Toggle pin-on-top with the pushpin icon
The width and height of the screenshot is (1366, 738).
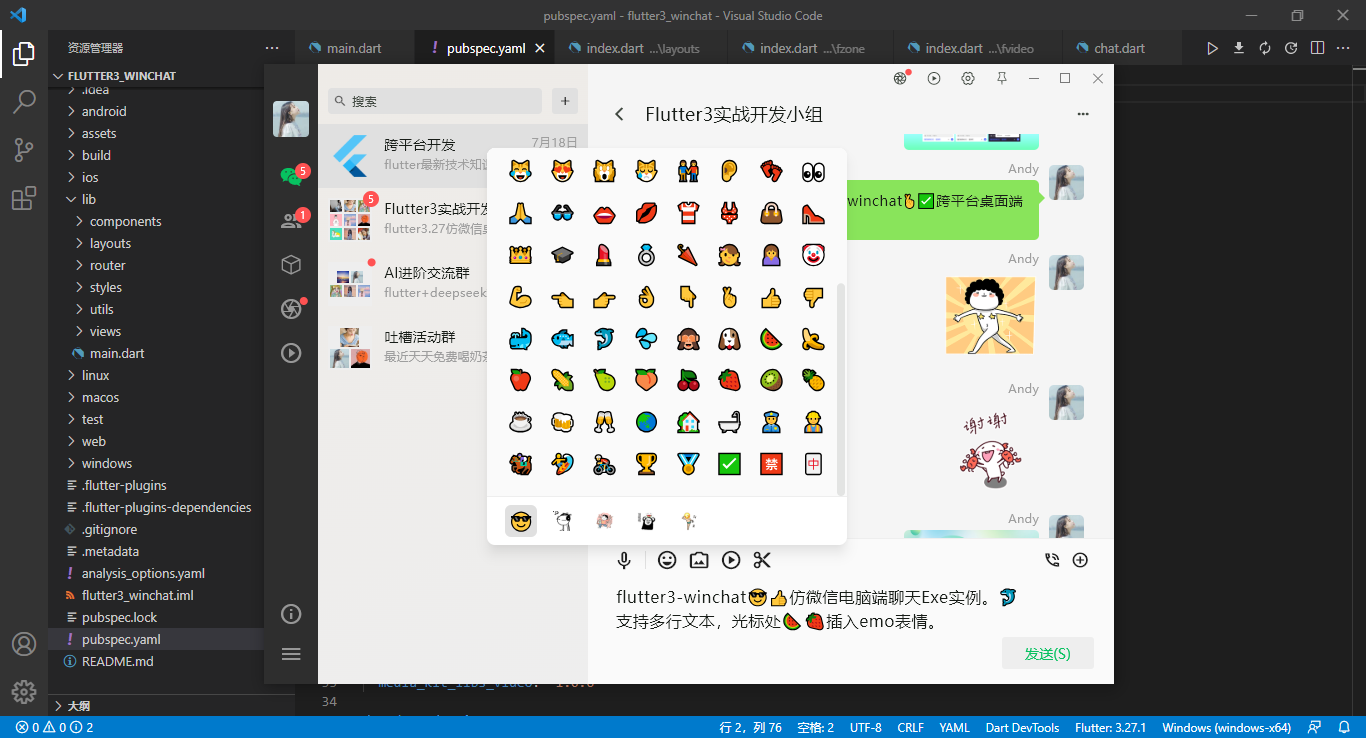click(1001, 78)
